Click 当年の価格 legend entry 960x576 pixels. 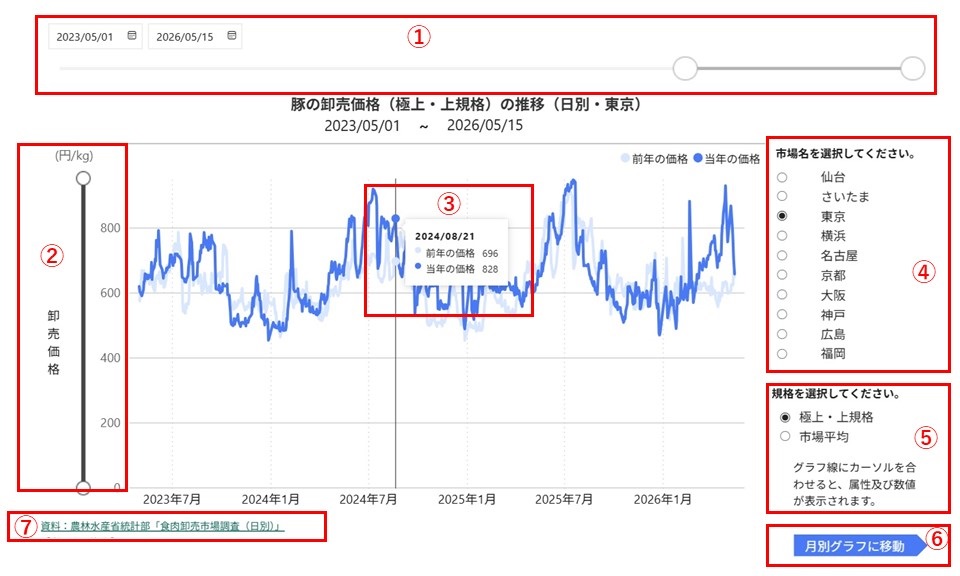click(x=727, y=159)
